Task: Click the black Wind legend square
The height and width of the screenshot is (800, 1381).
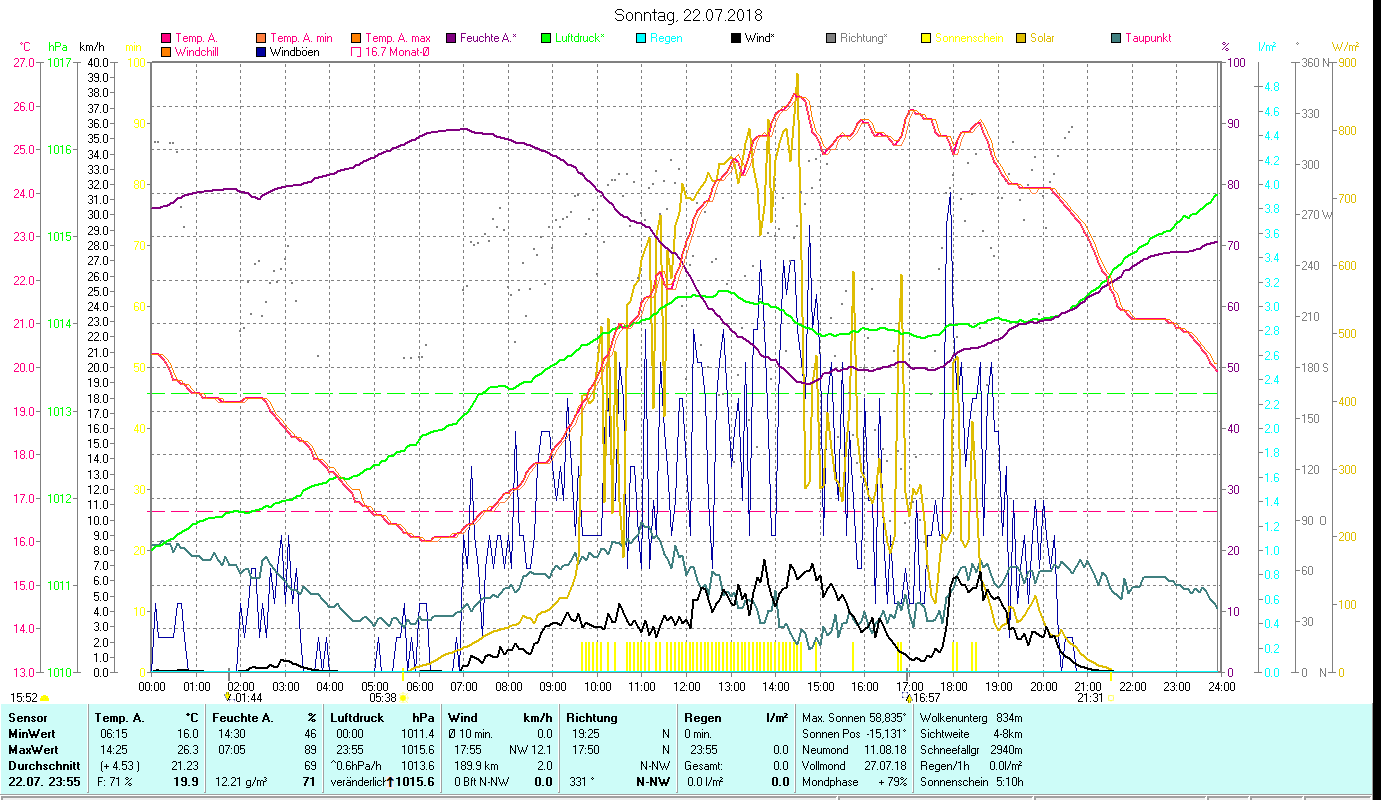Action: (x=736, y=39)
